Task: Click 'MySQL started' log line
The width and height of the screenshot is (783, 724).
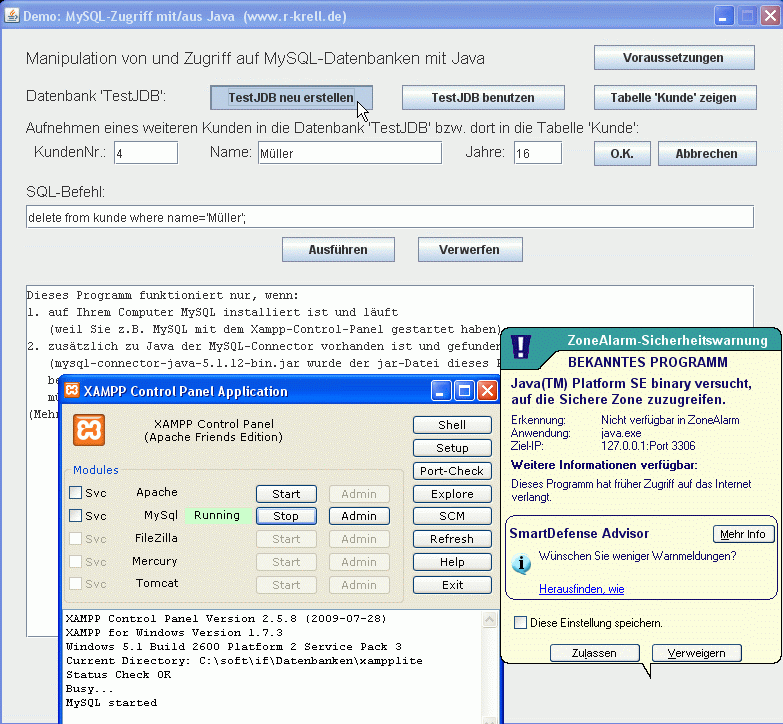Action: tap(111, 703)
